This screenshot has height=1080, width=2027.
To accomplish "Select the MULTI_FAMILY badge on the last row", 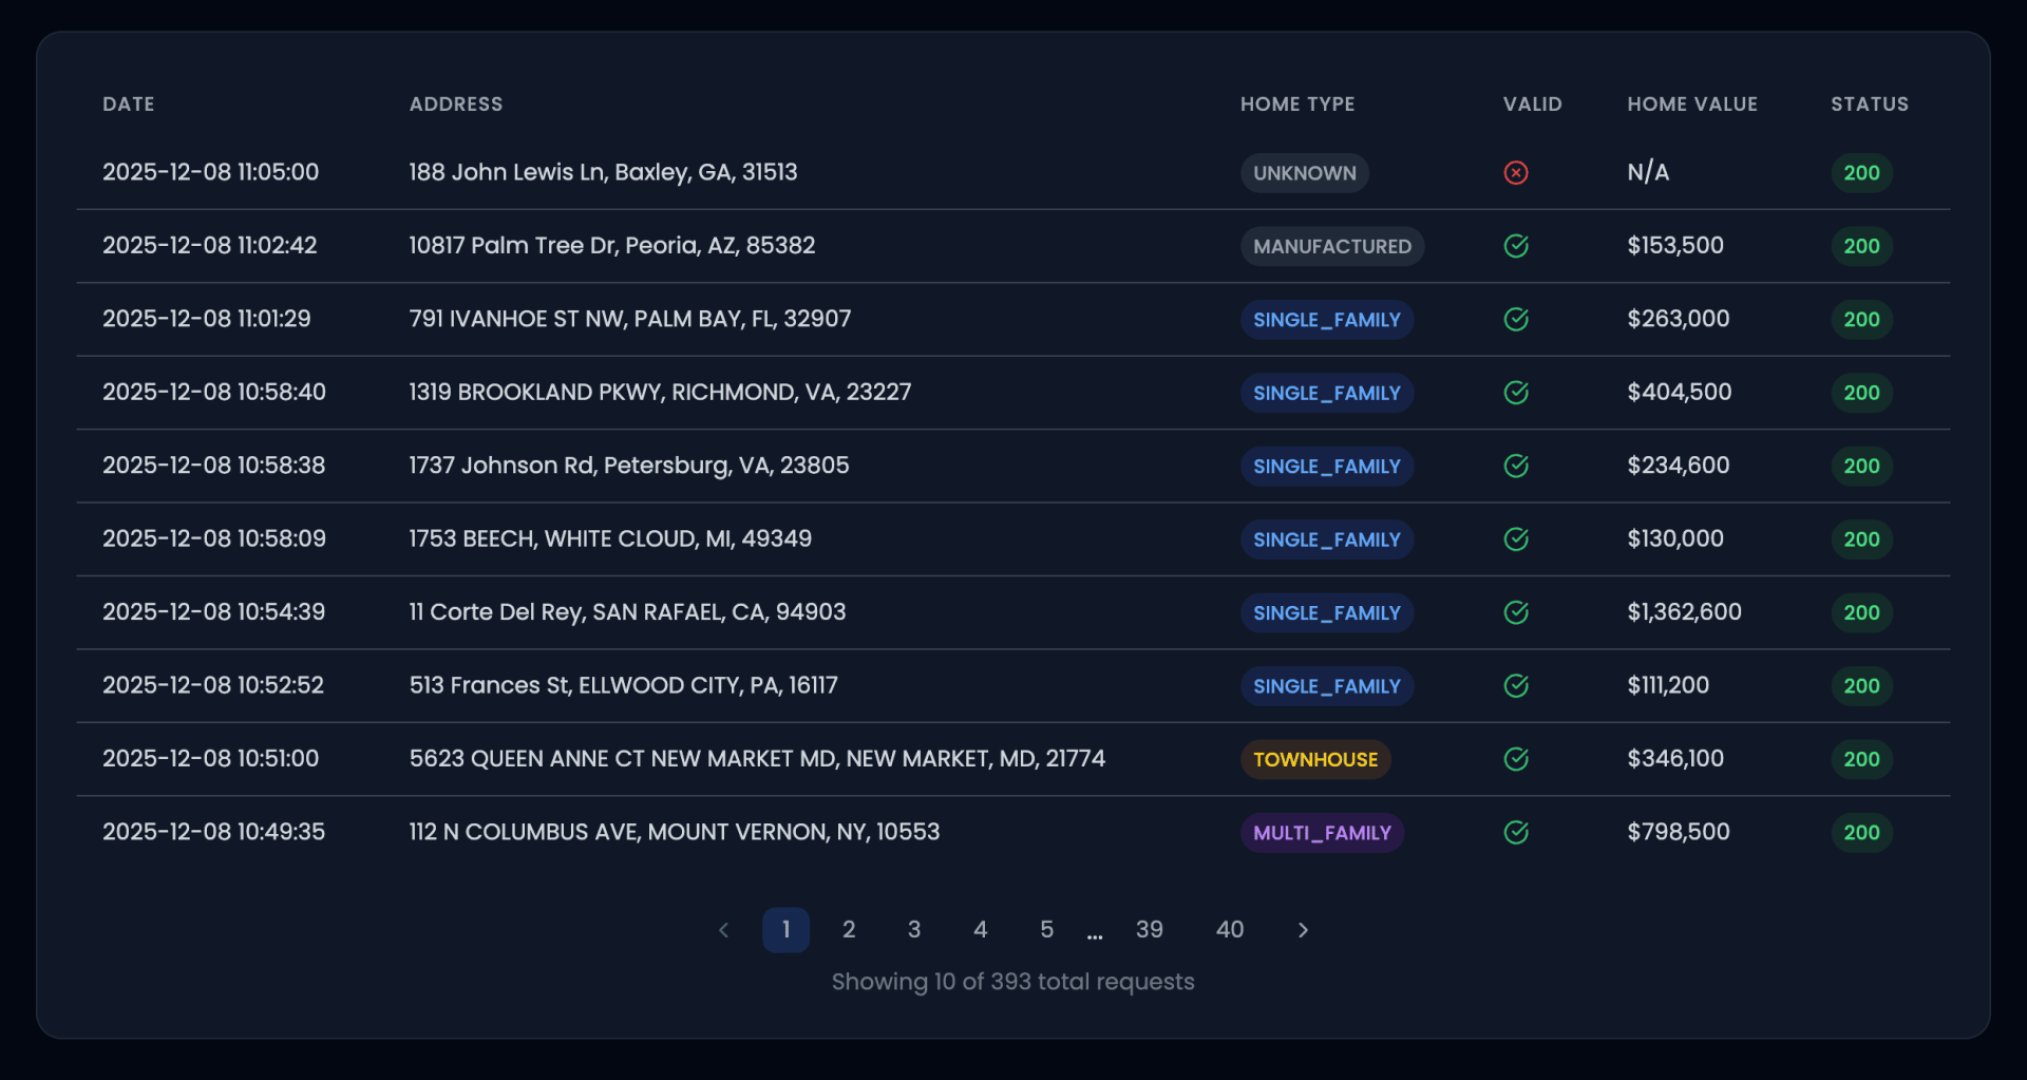I will click(x=1321, y=832).
